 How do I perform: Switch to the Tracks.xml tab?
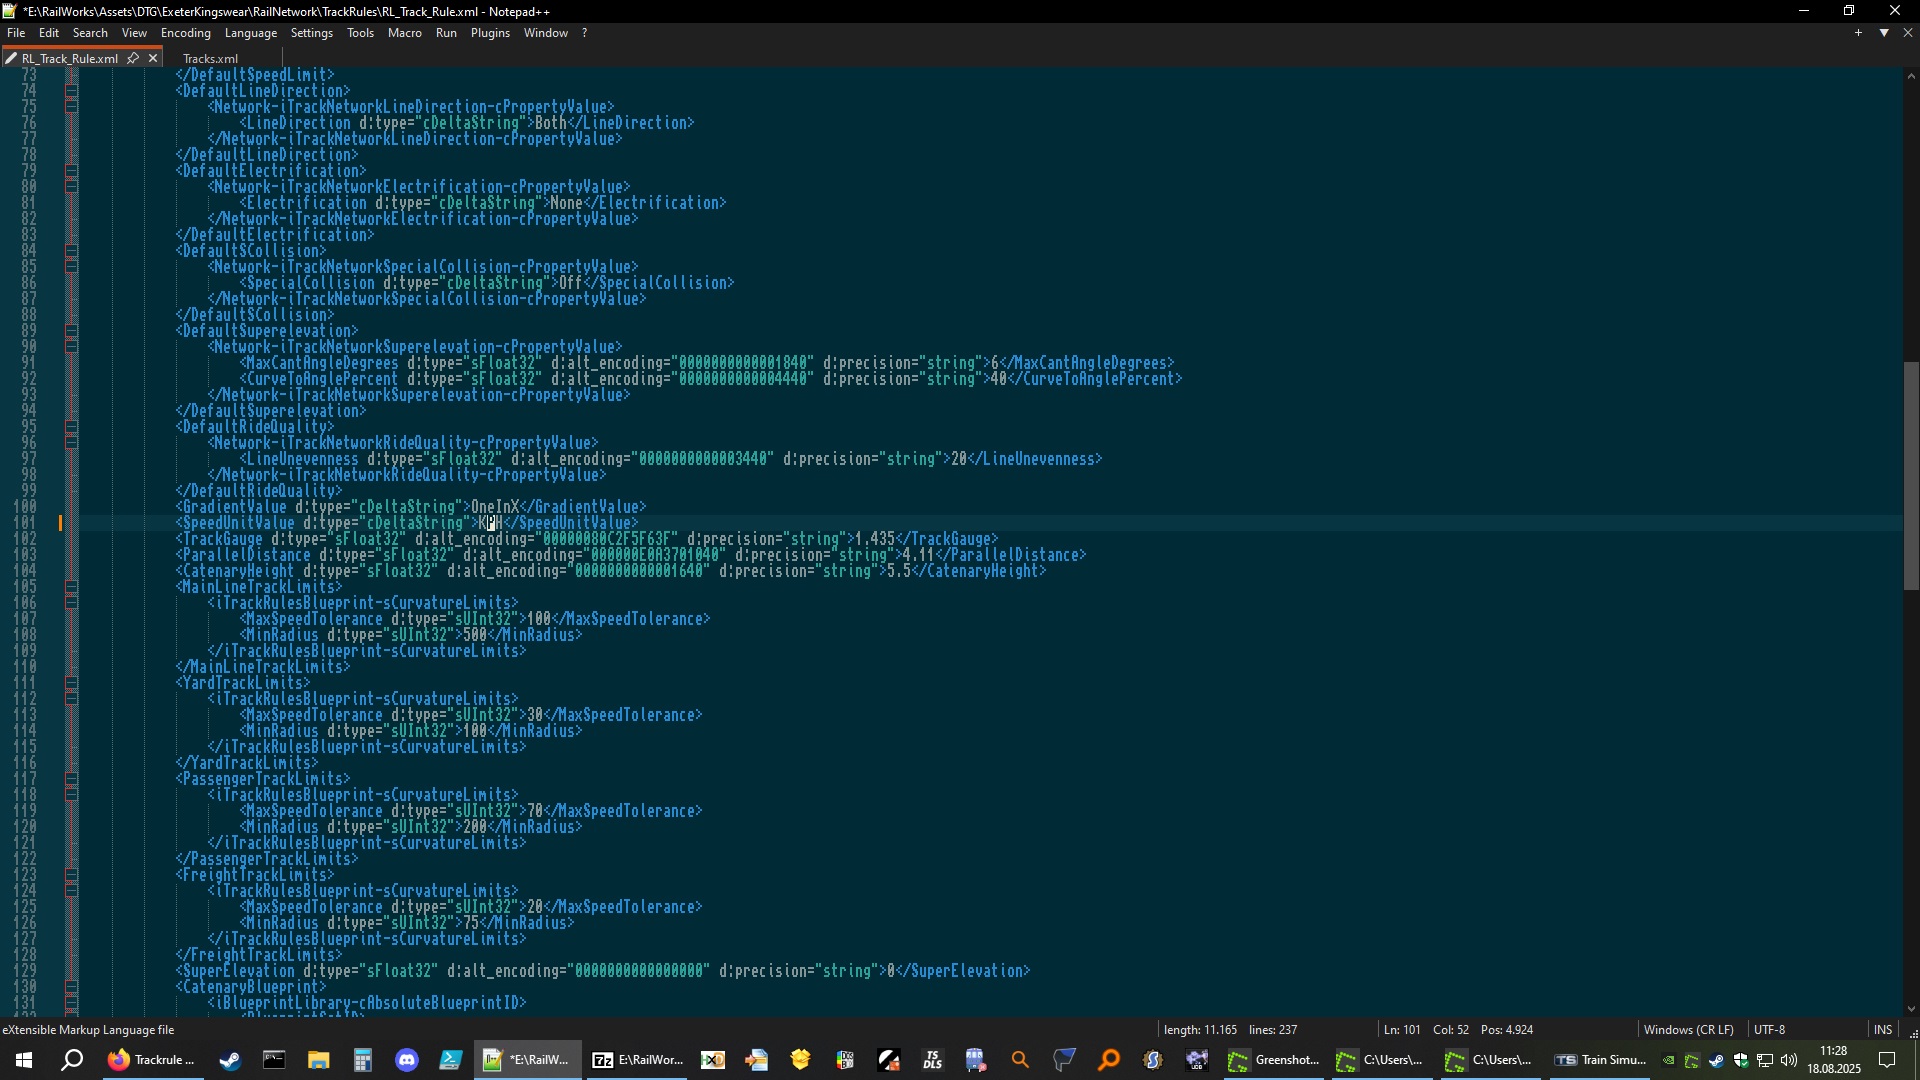click(x=211, y=59)
